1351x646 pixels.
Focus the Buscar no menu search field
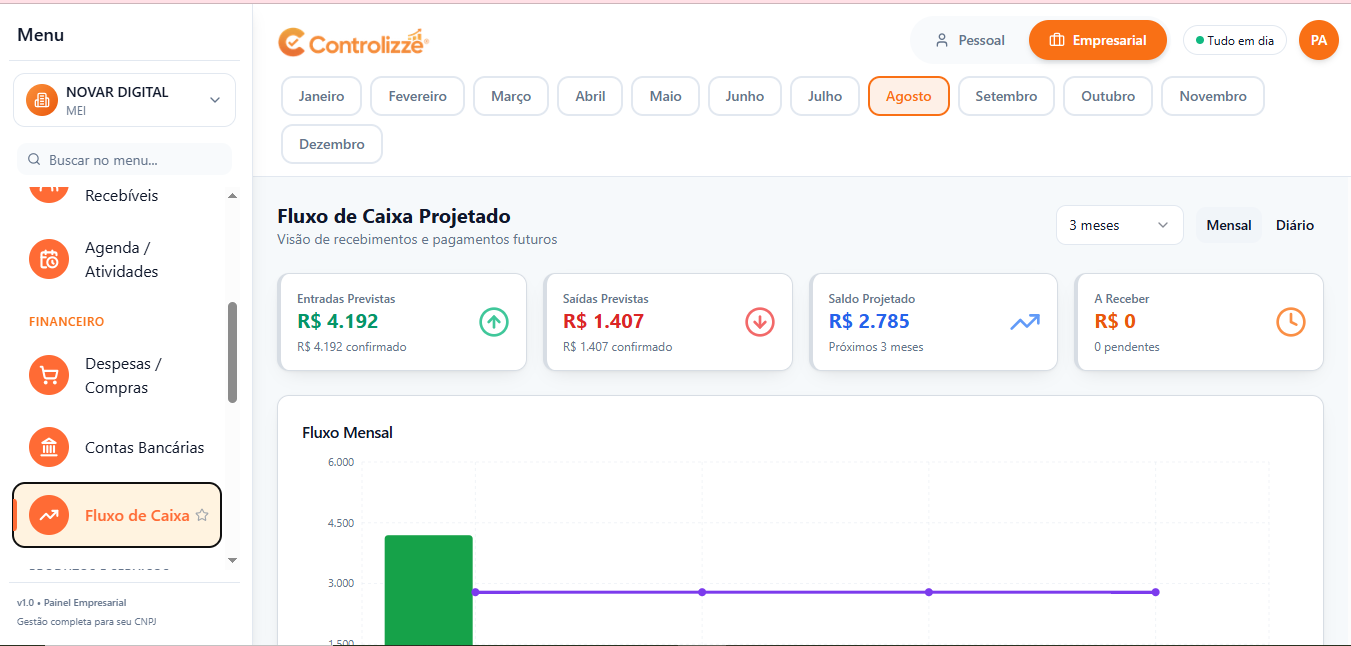pyautogui.click(x=124, y=160)
